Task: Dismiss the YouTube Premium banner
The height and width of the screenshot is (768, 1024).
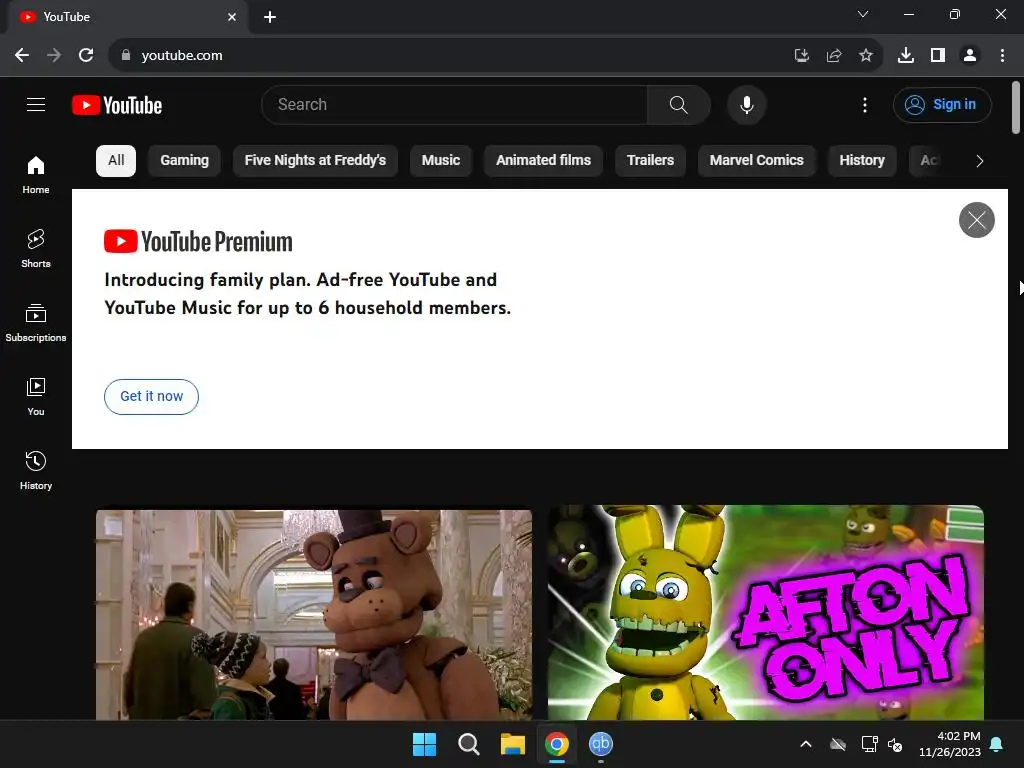Action: click(x=976, y=220)
